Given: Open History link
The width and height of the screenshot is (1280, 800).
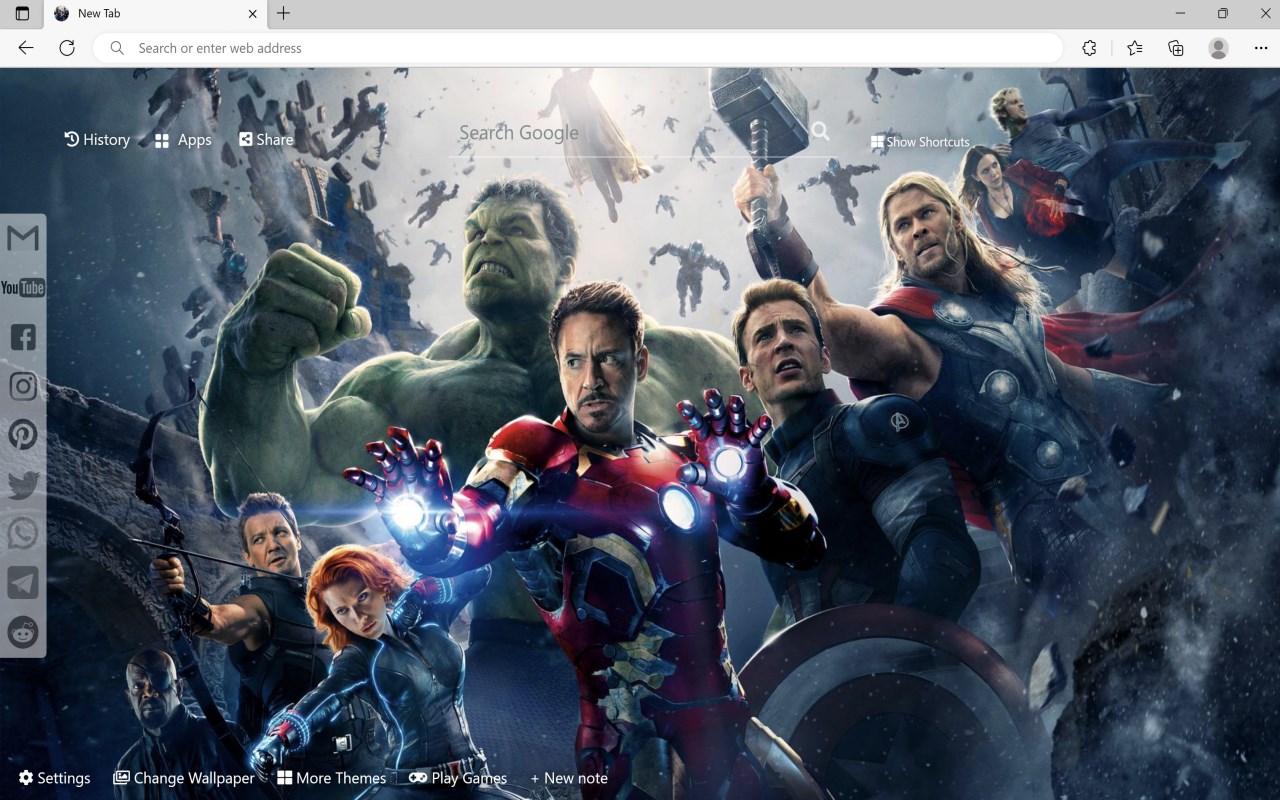Looking at the screenshot, I should pyautogui.click(x=97, y=140).
